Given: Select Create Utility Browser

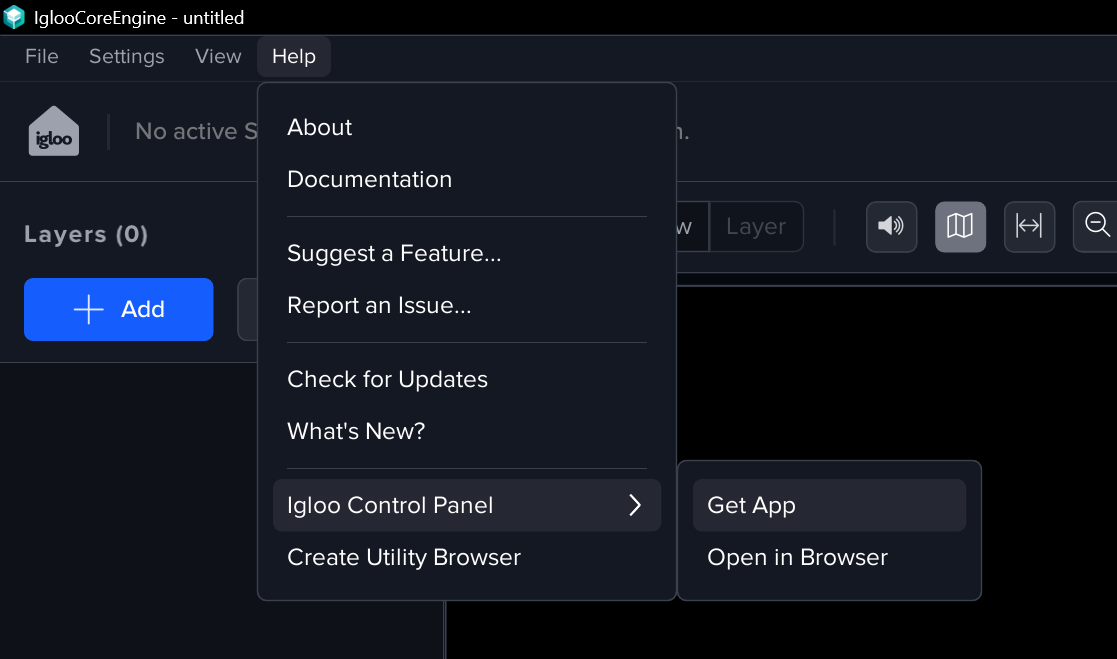Looking at the screenshot, I should coord(404,557).
